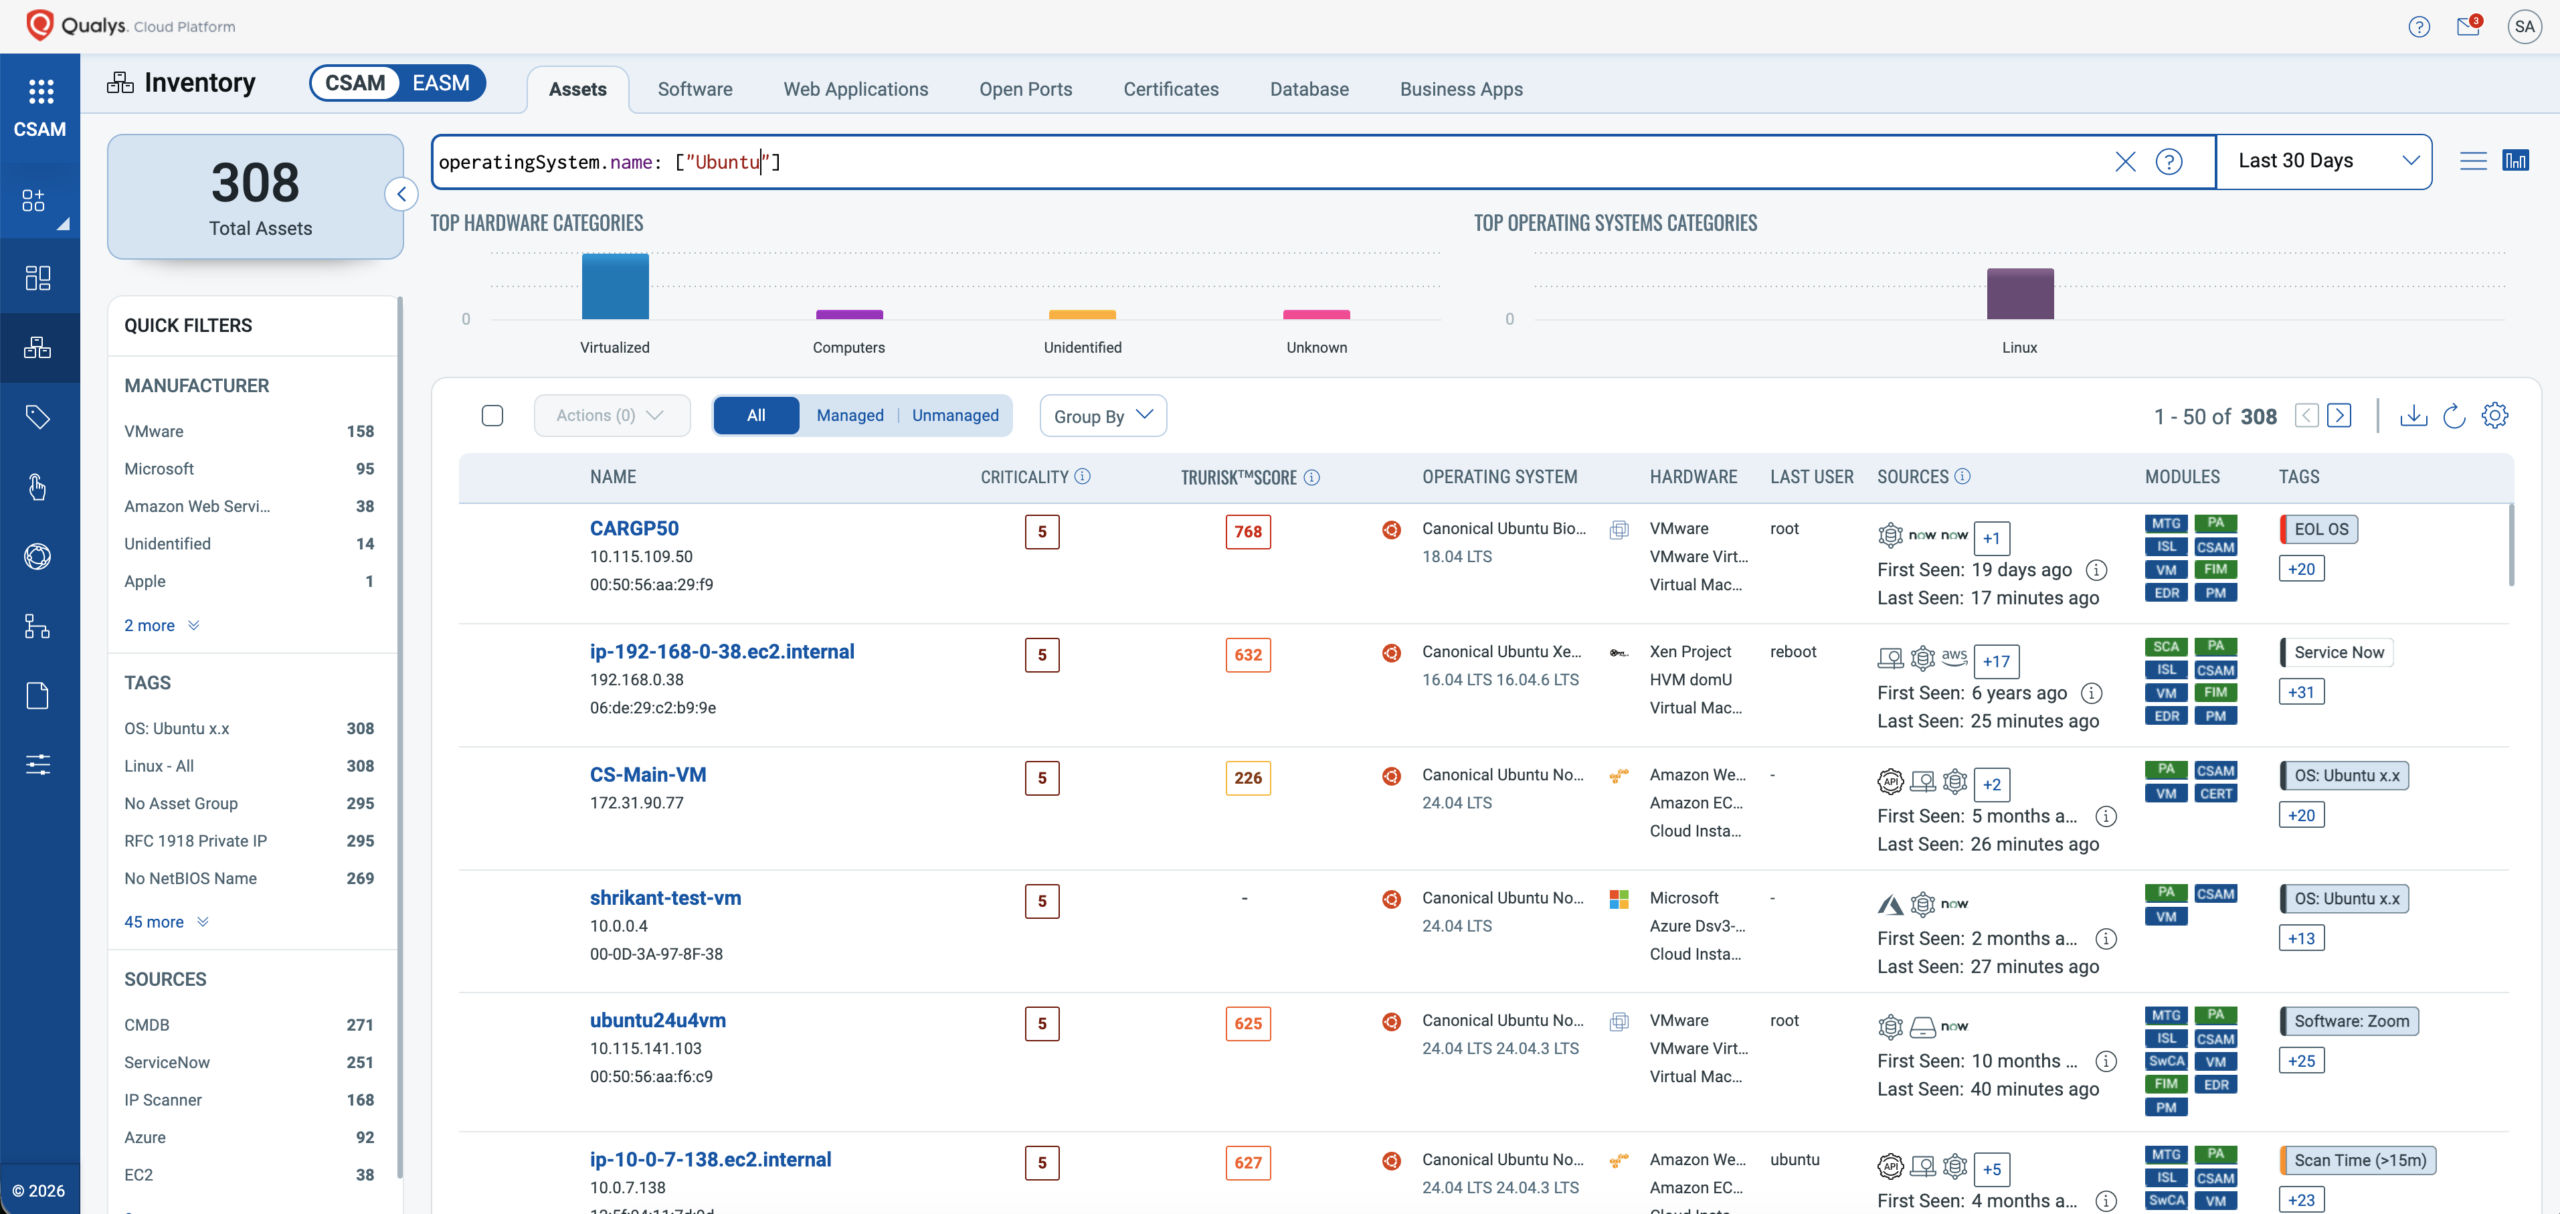Open the CARGP50 asset link

[633, 528]
